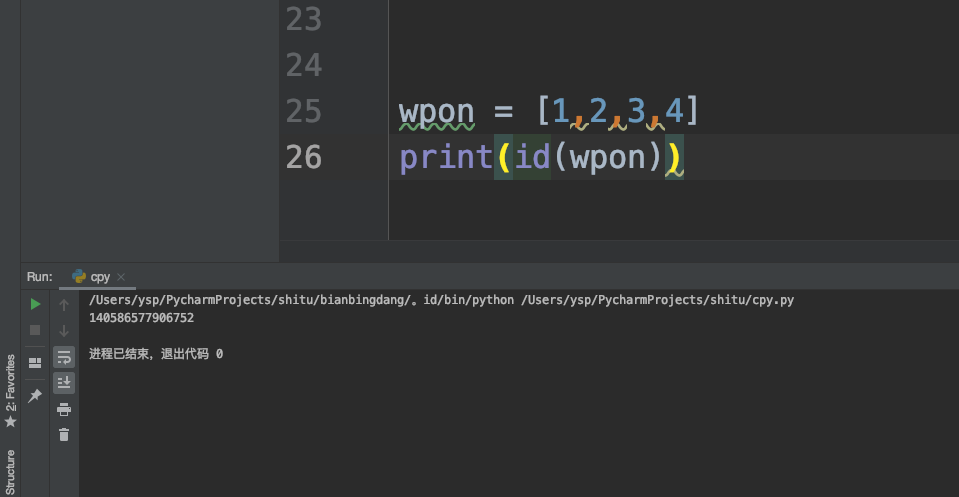Jump down the stack trace arrow
Image resolution: width=959 pixels, height=497 pixels.
coord(64,331)
